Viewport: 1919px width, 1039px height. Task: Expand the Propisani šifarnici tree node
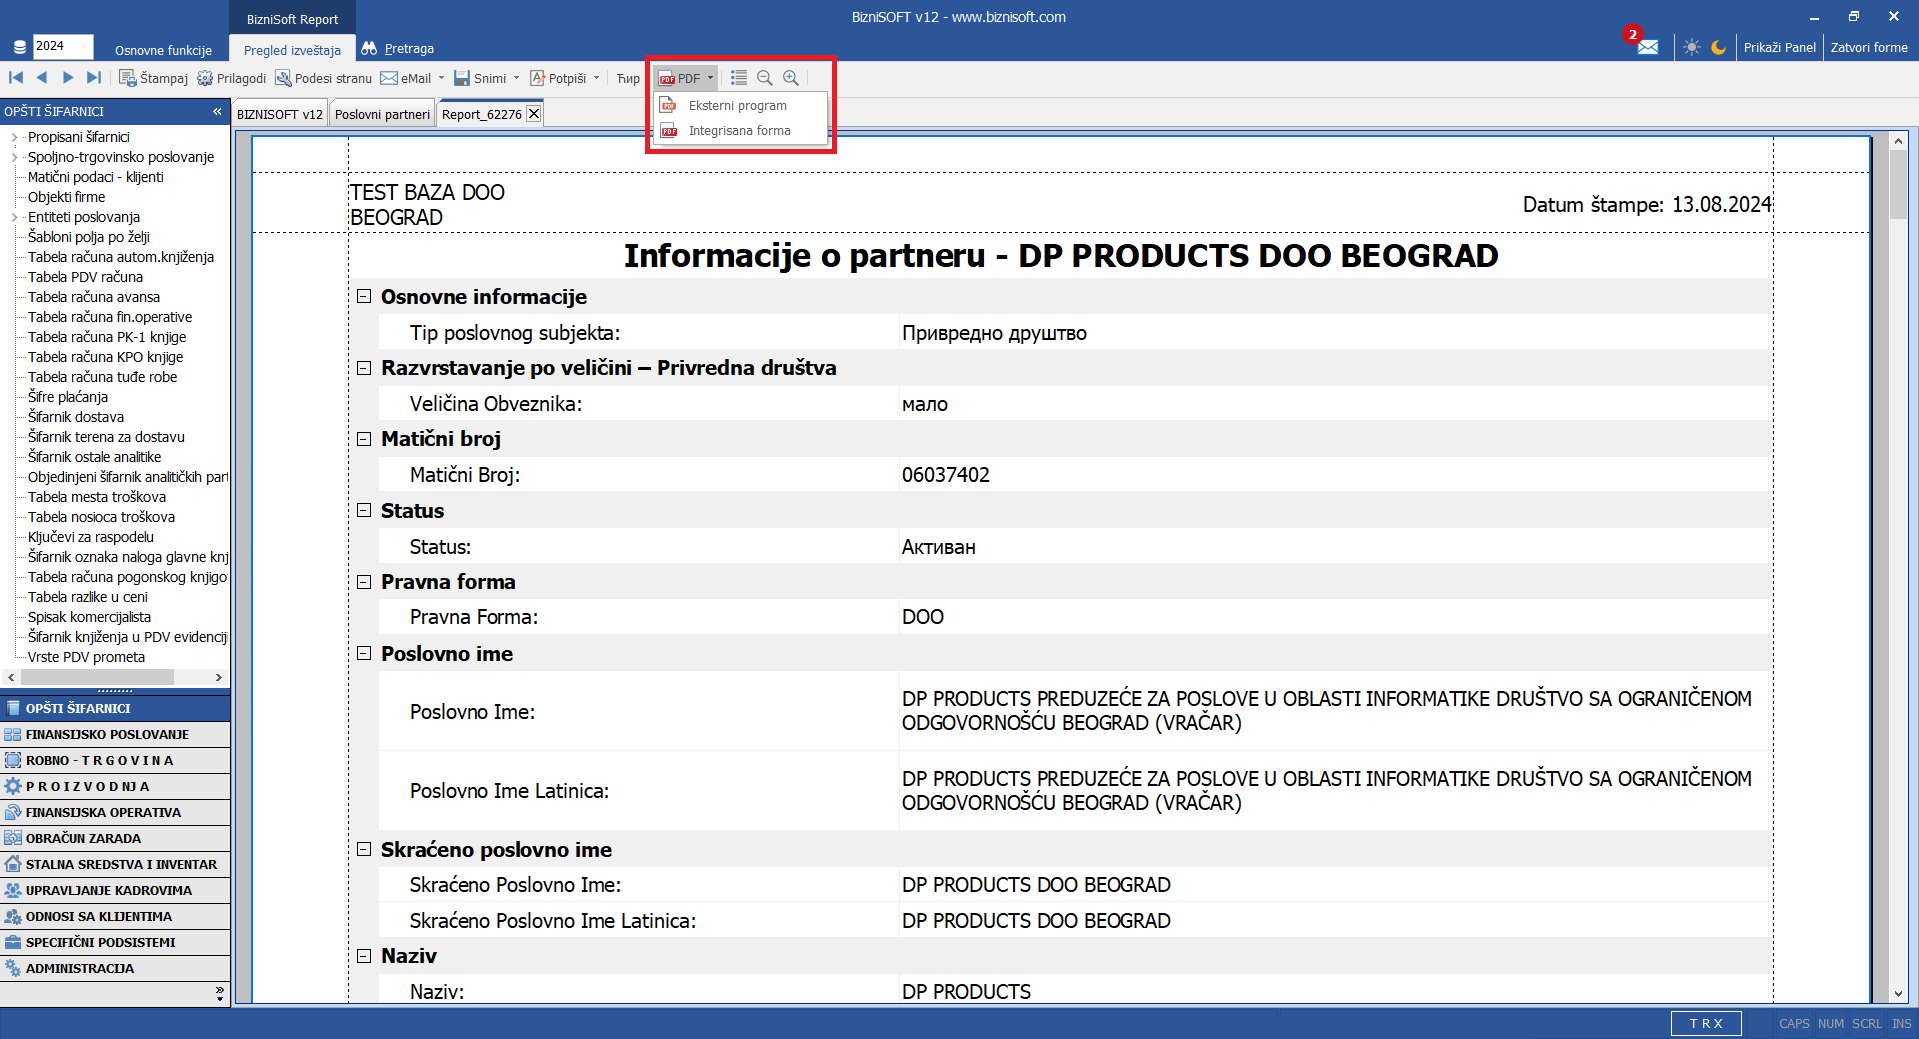(x=14, y=137)
